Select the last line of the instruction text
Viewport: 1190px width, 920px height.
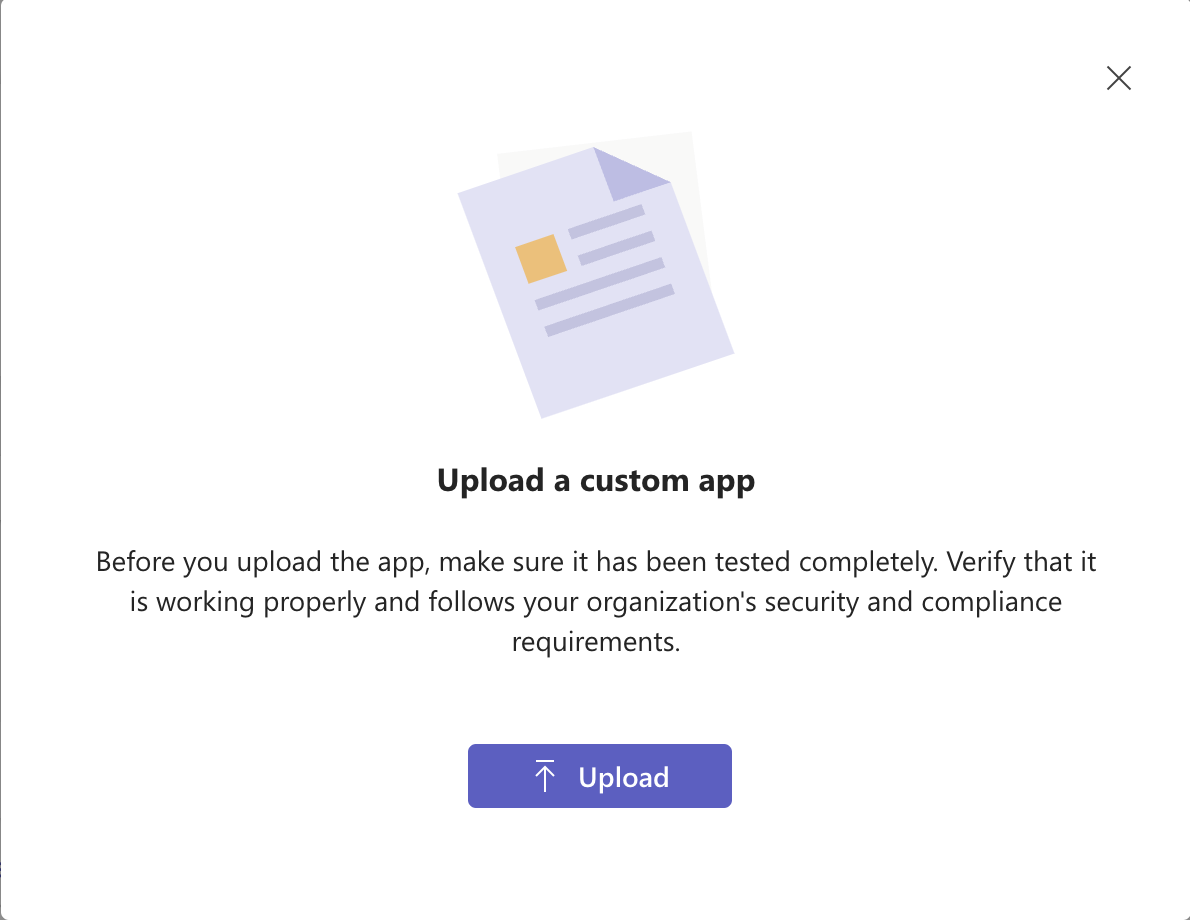[x=596, y=641]
